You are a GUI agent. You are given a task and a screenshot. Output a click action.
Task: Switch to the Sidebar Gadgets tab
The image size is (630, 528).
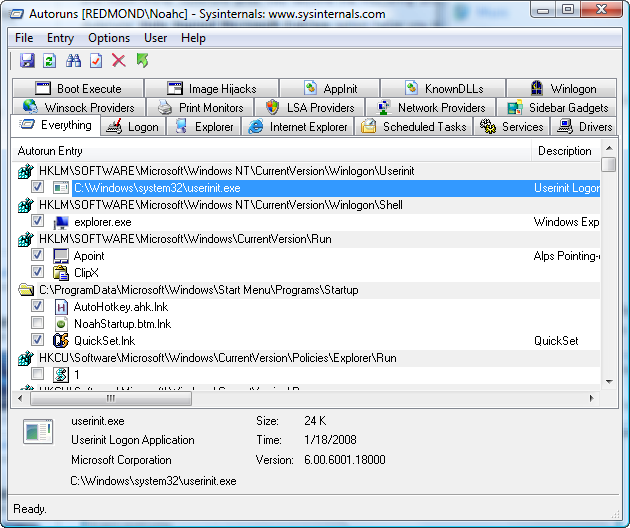point(557,107)
